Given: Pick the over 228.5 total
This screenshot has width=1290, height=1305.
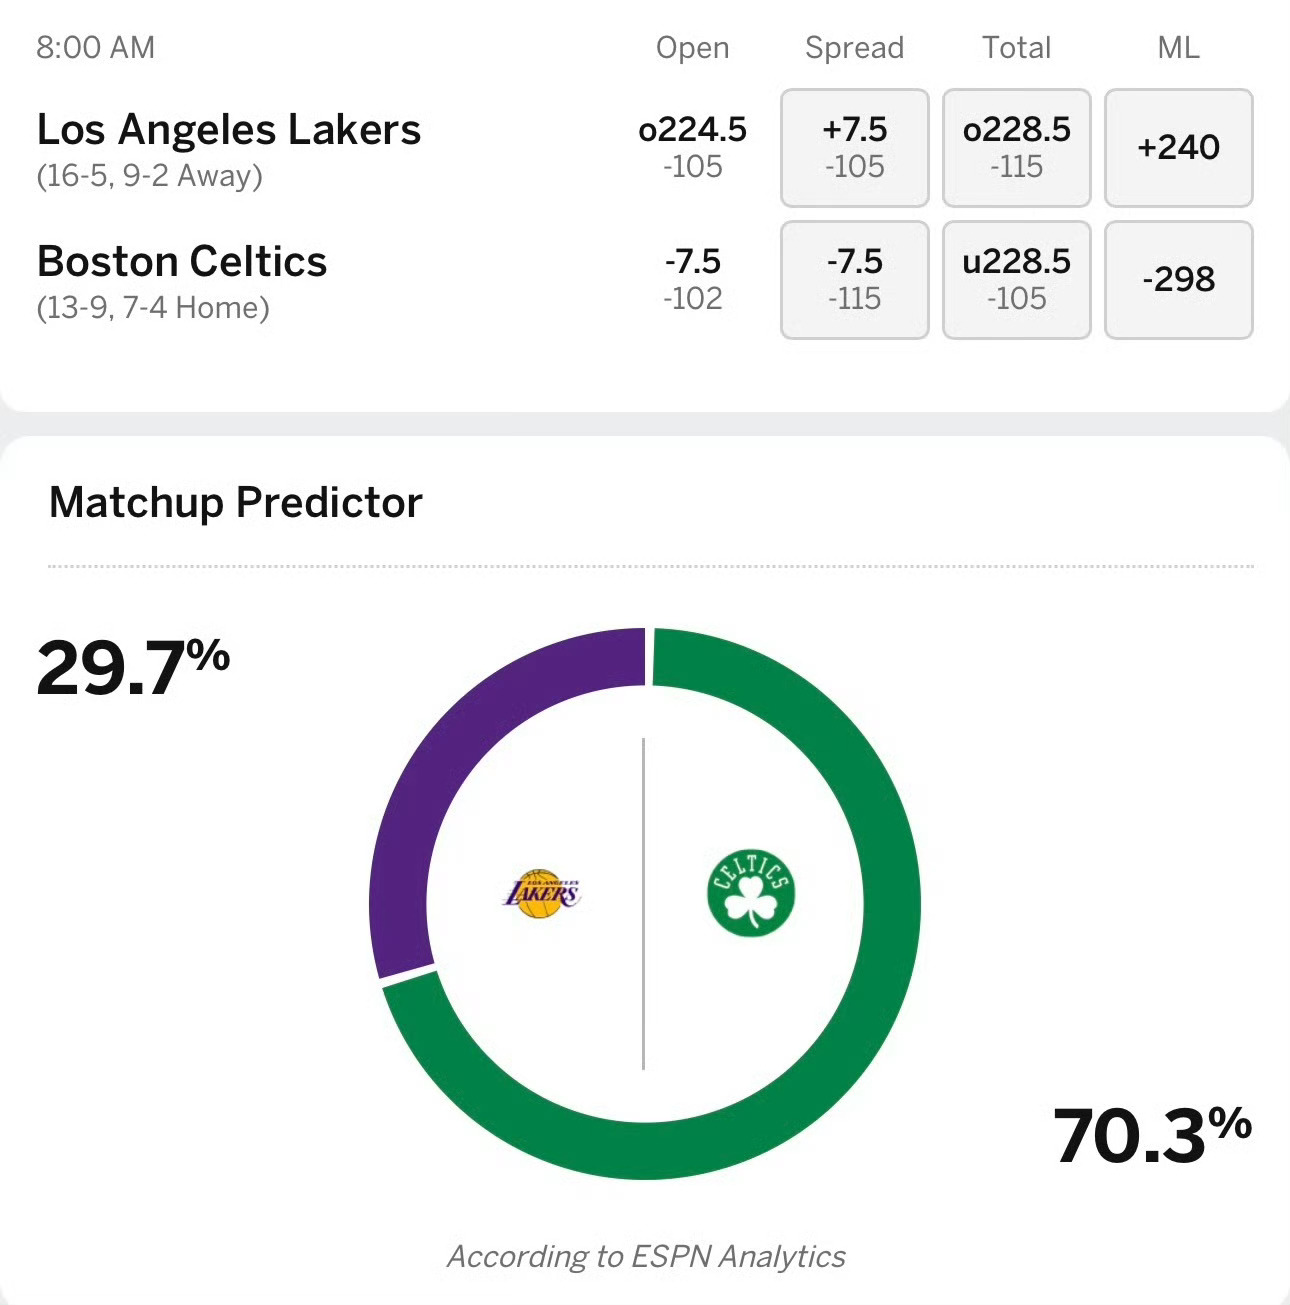Looking at the screenshot, I should click(x=1016, y=148).
